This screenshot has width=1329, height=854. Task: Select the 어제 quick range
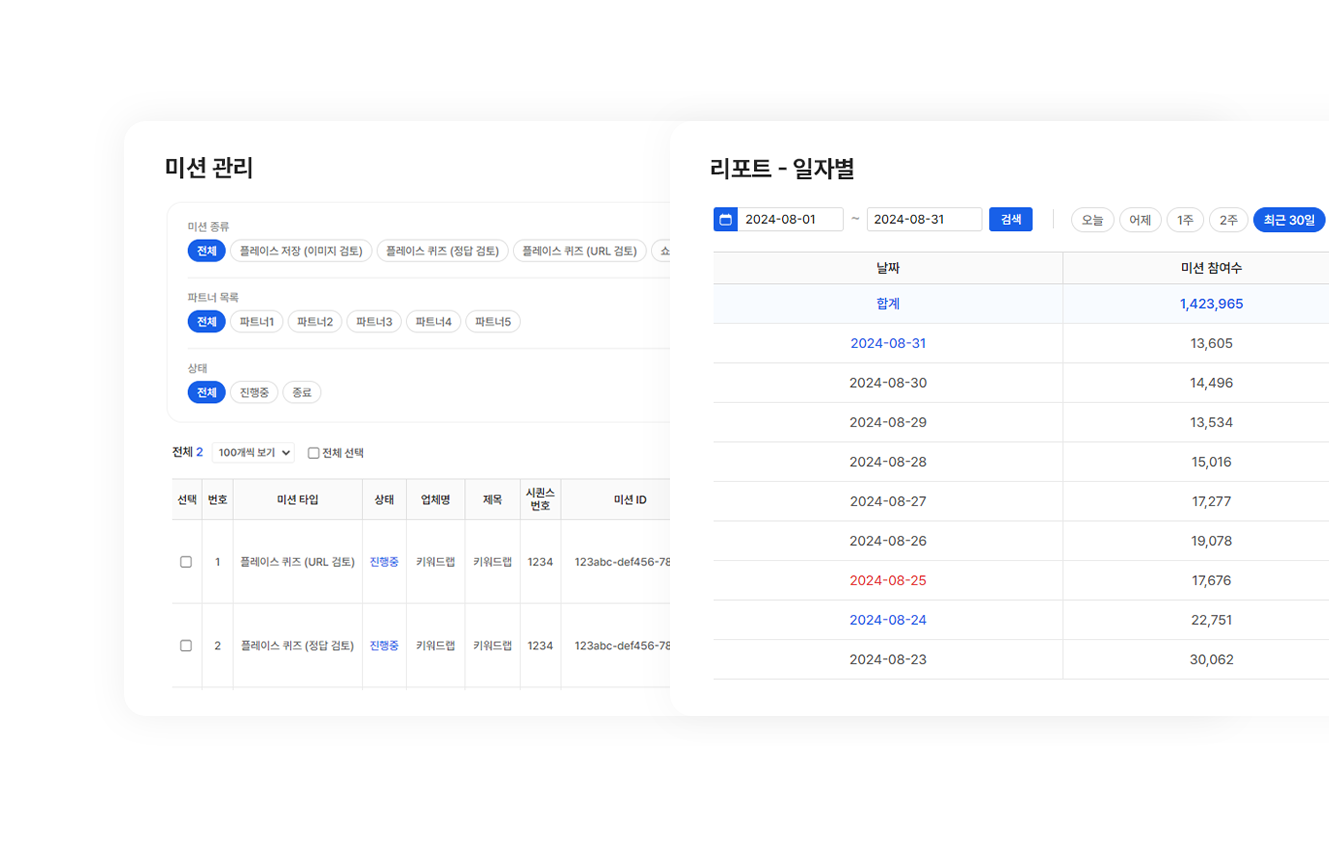point(1140,220)
